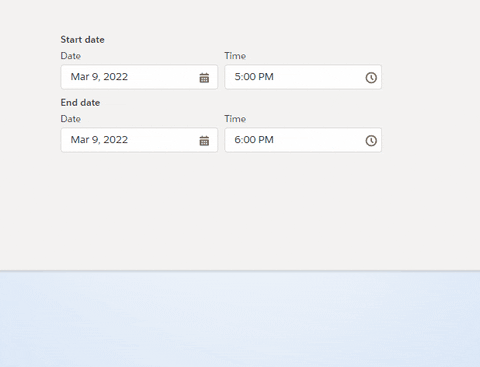The width and height of the screenshot is (480, 367).
Task: Focus the Start date Date input field
Action: tap(139, 77)
